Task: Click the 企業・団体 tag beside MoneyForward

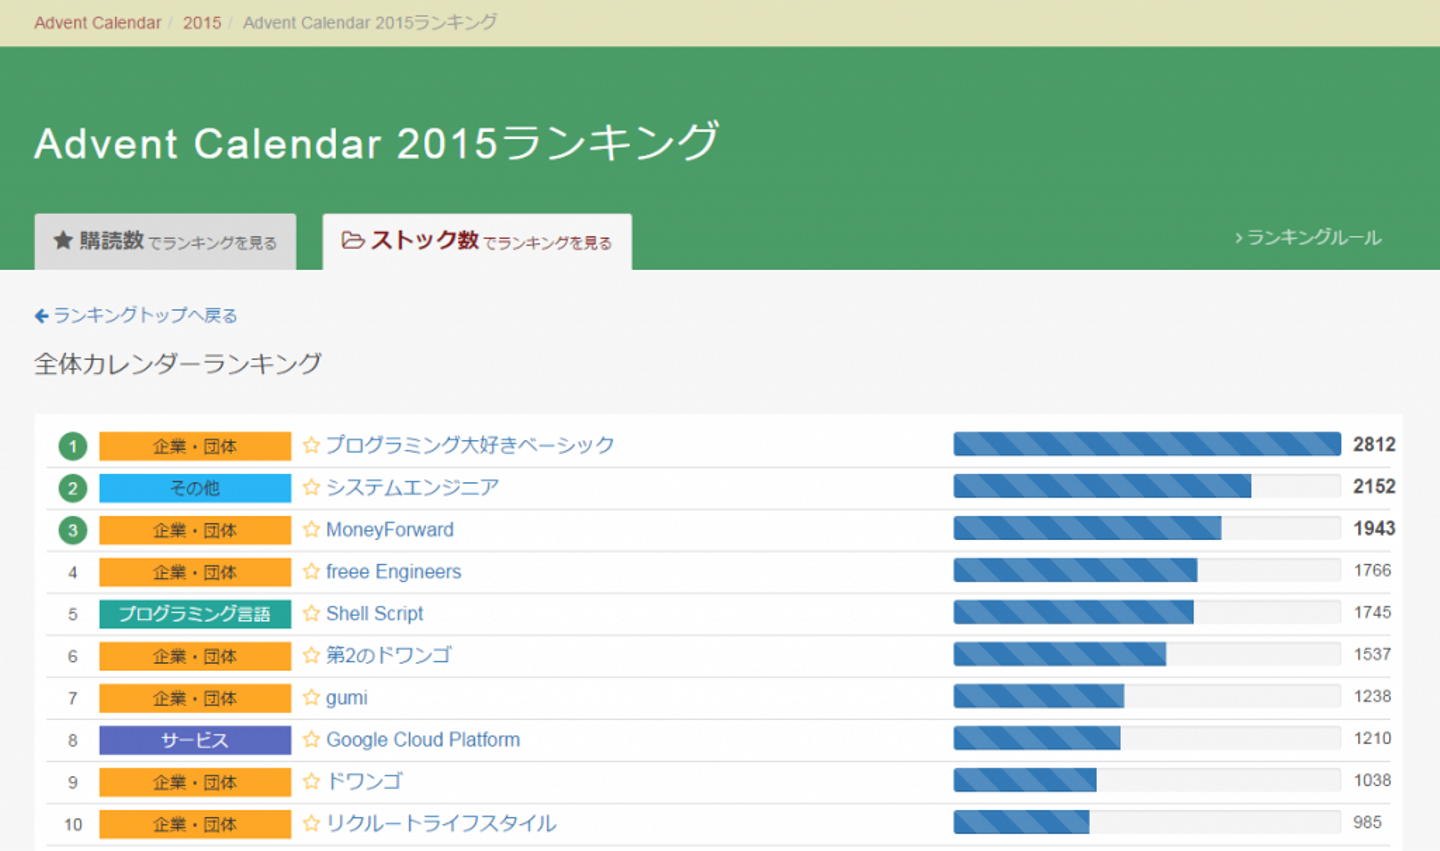Action: [195, 530]
